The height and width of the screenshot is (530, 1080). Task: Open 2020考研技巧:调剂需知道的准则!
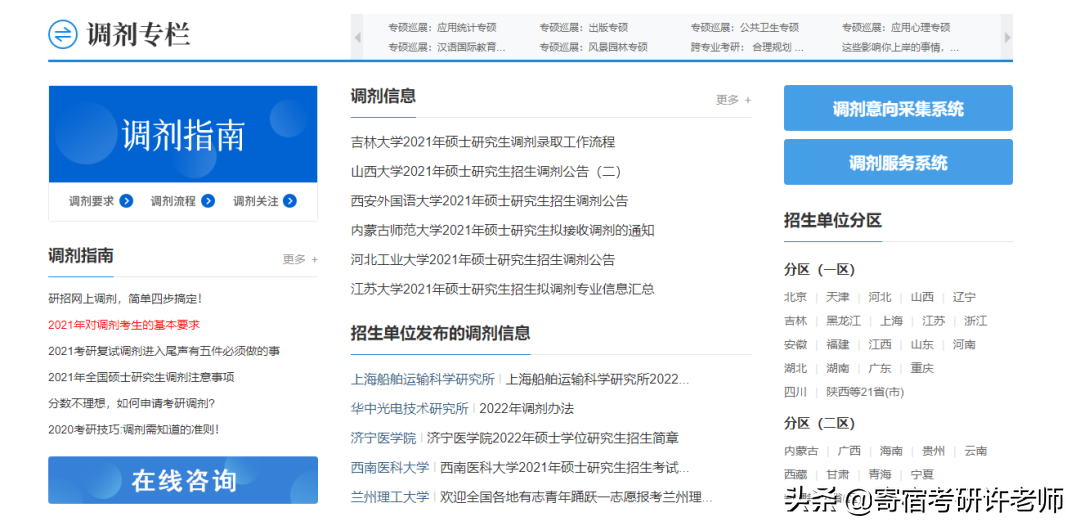coord(134,429)
